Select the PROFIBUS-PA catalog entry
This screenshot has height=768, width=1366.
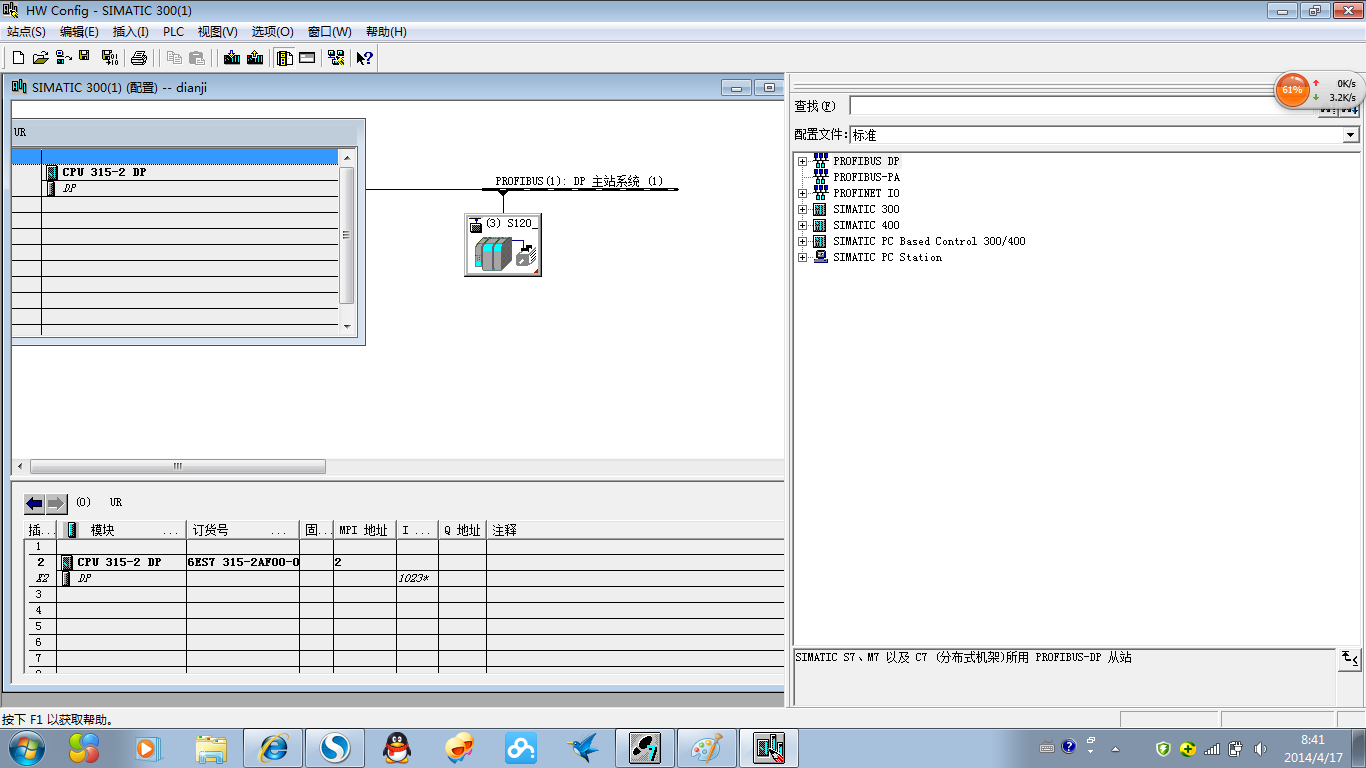click(x=866, y=177)
